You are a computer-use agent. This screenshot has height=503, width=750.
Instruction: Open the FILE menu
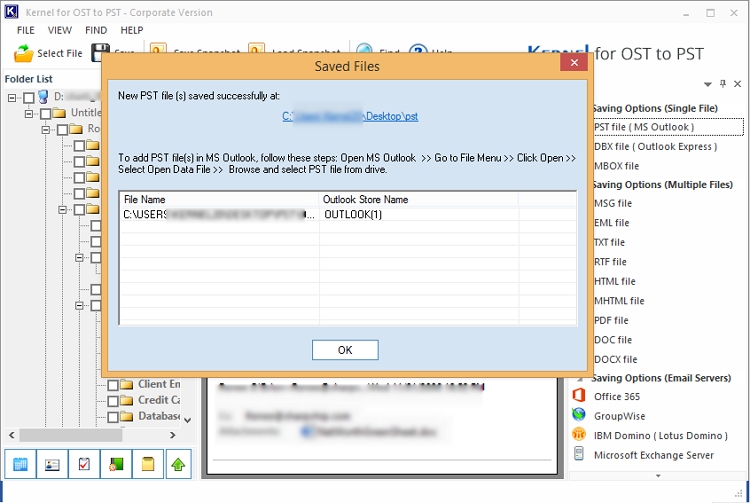[x=25, y=30]
